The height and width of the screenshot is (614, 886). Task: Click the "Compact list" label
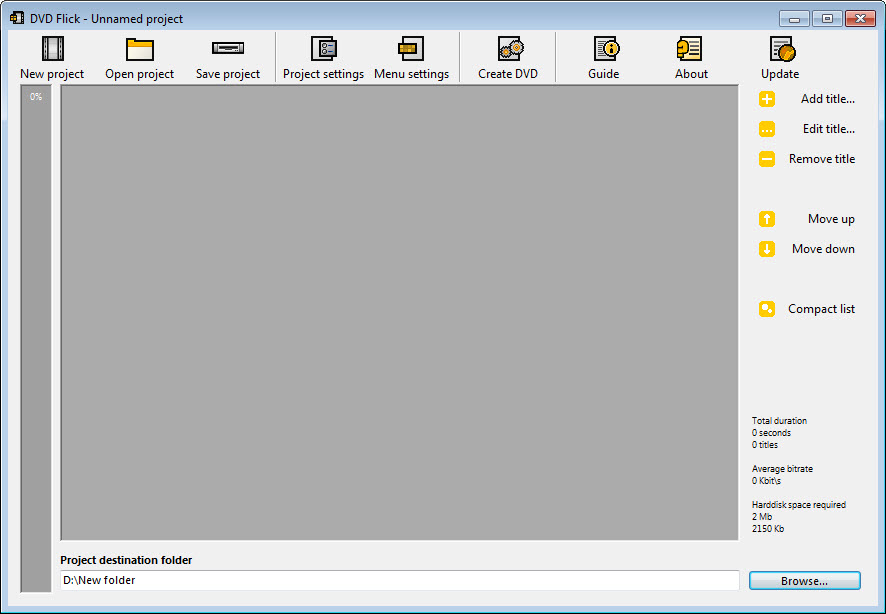tap(821, 309)
